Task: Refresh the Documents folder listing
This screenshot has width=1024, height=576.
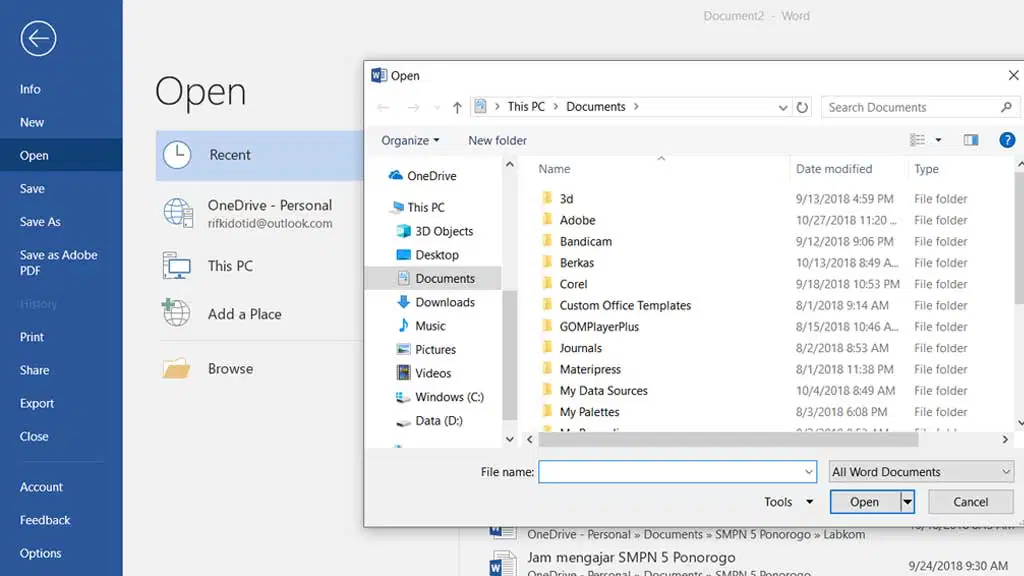Action: 802,107
